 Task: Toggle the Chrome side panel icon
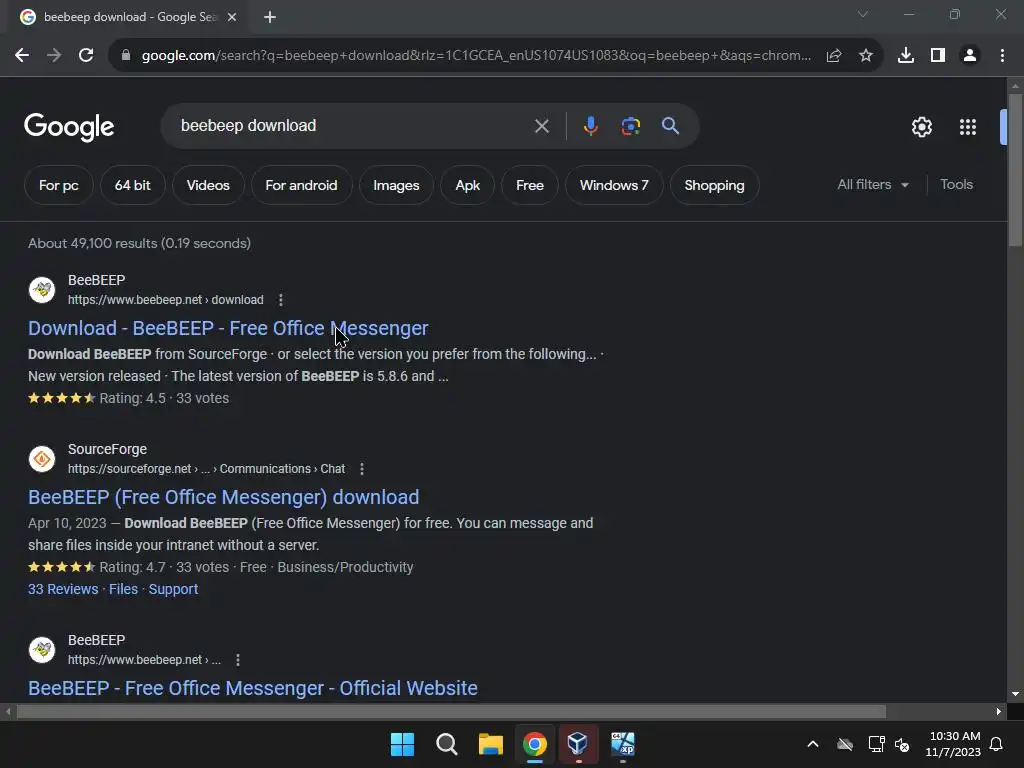938,56
